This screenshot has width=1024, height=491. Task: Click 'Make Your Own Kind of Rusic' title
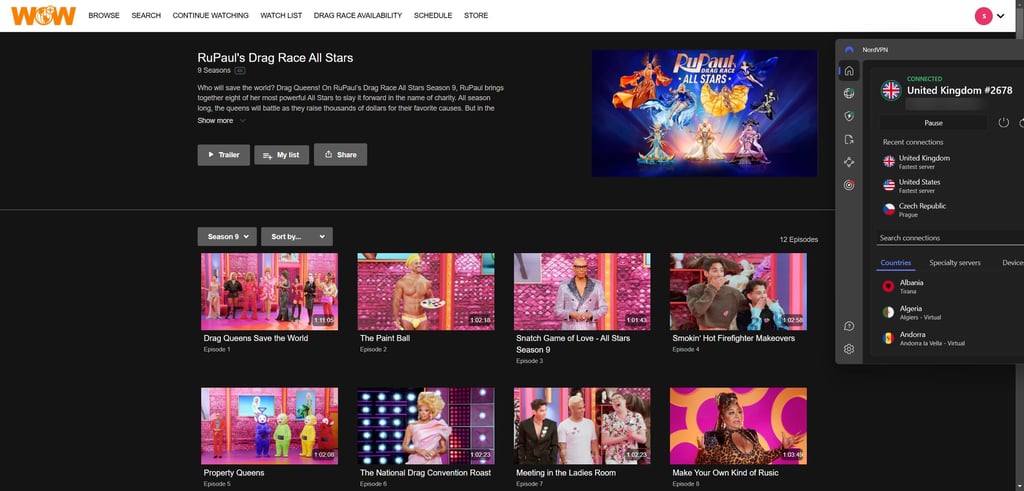click(x=725, y=473)
